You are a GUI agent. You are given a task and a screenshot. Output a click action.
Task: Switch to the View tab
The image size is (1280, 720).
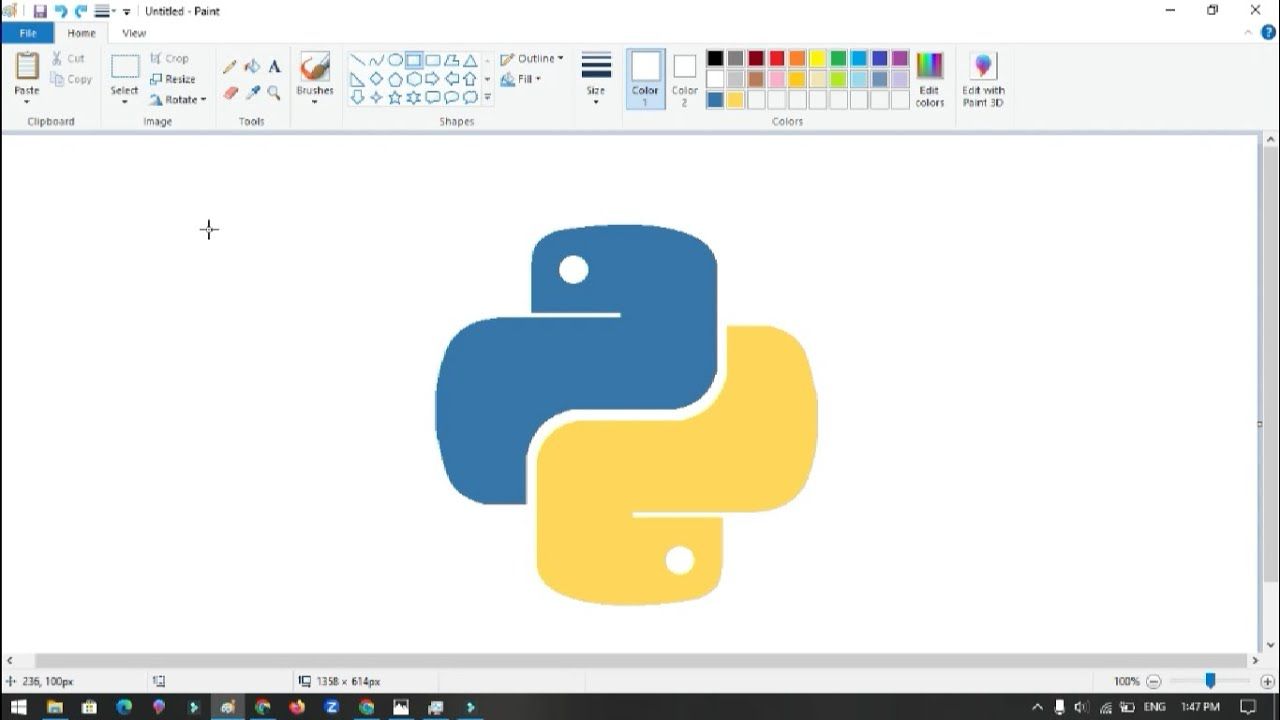[134, 32]
